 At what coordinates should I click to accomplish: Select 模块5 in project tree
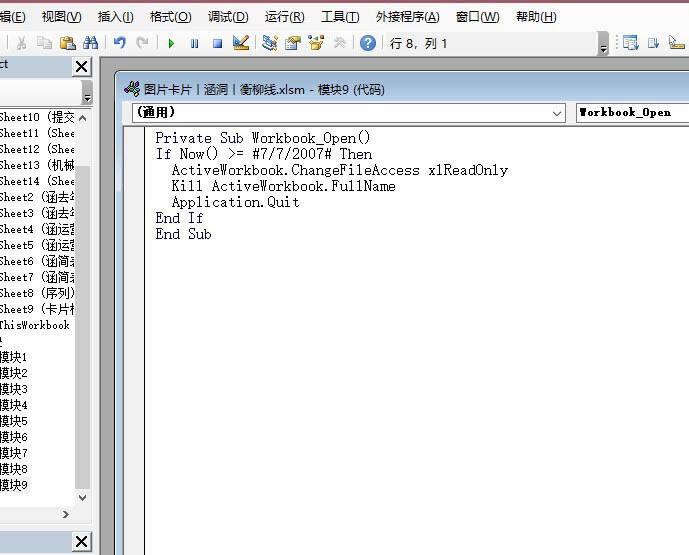pyautogui.click(x=14, y=421)
